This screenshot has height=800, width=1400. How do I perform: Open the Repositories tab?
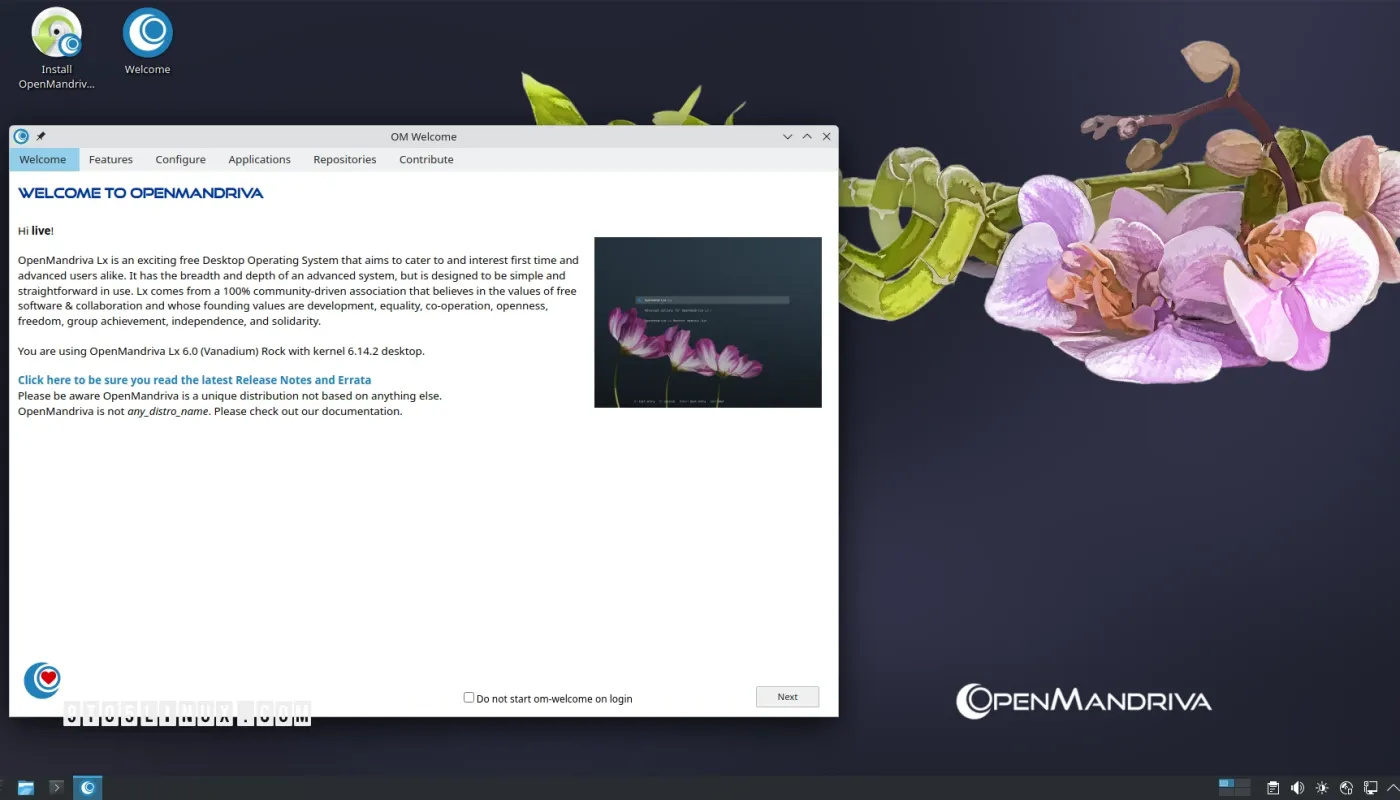point(345,159)
